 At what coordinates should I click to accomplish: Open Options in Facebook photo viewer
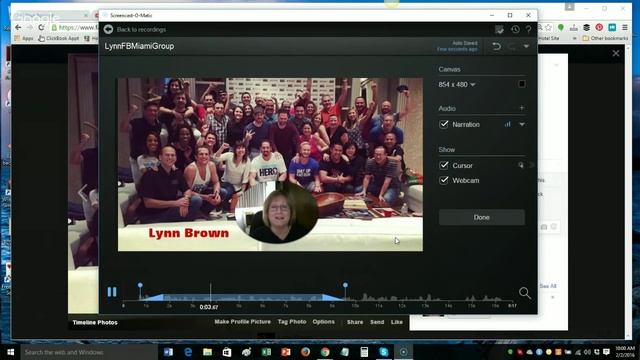324,322
